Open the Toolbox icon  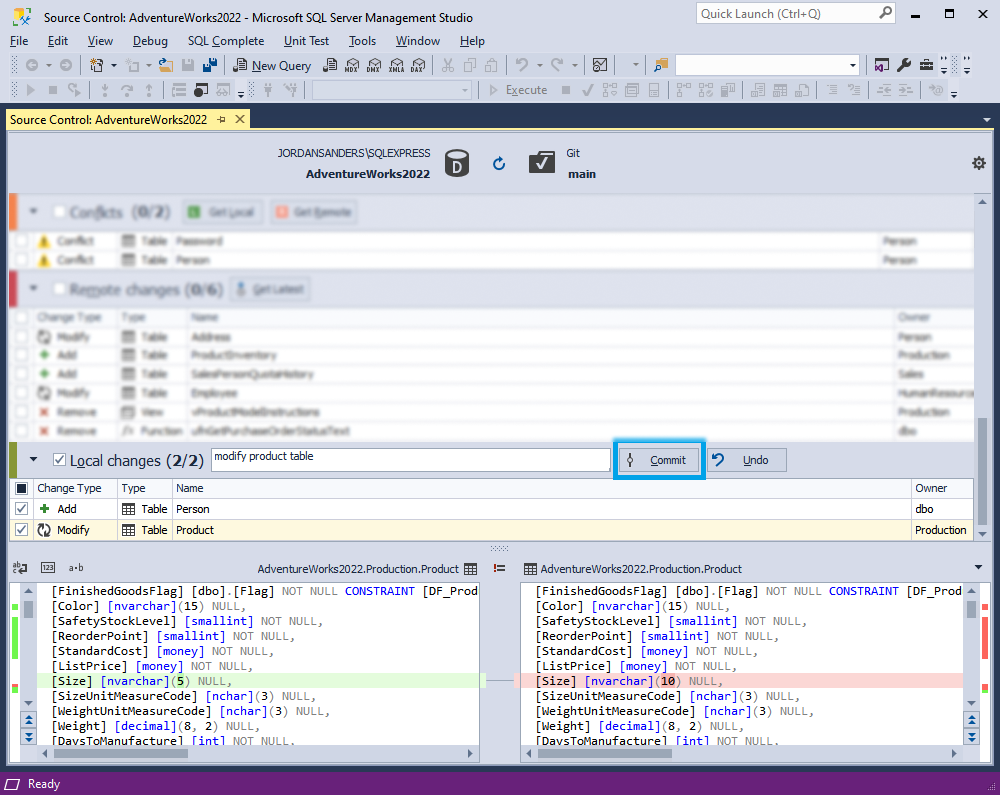click(x=926, y=65)
